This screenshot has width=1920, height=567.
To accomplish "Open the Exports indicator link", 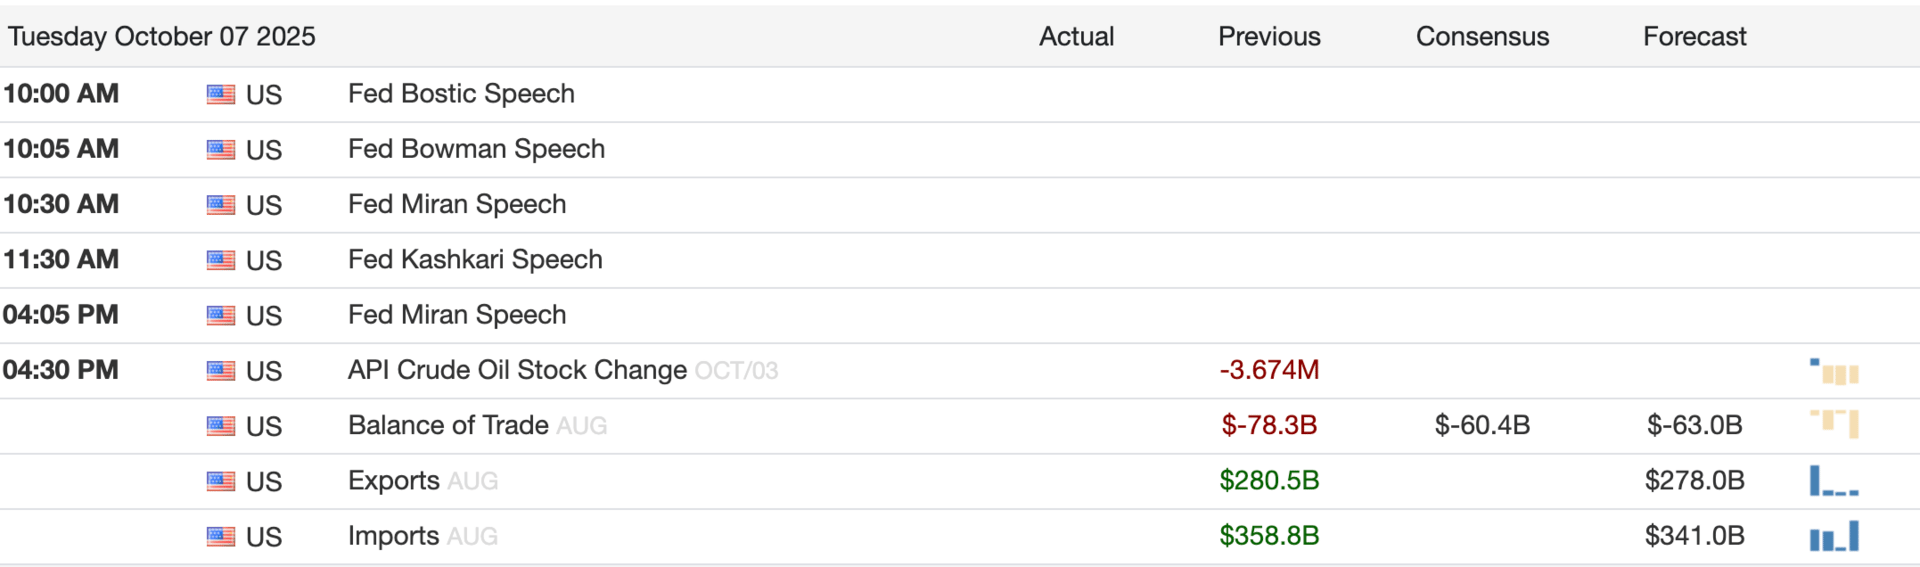I will [394, 481].
